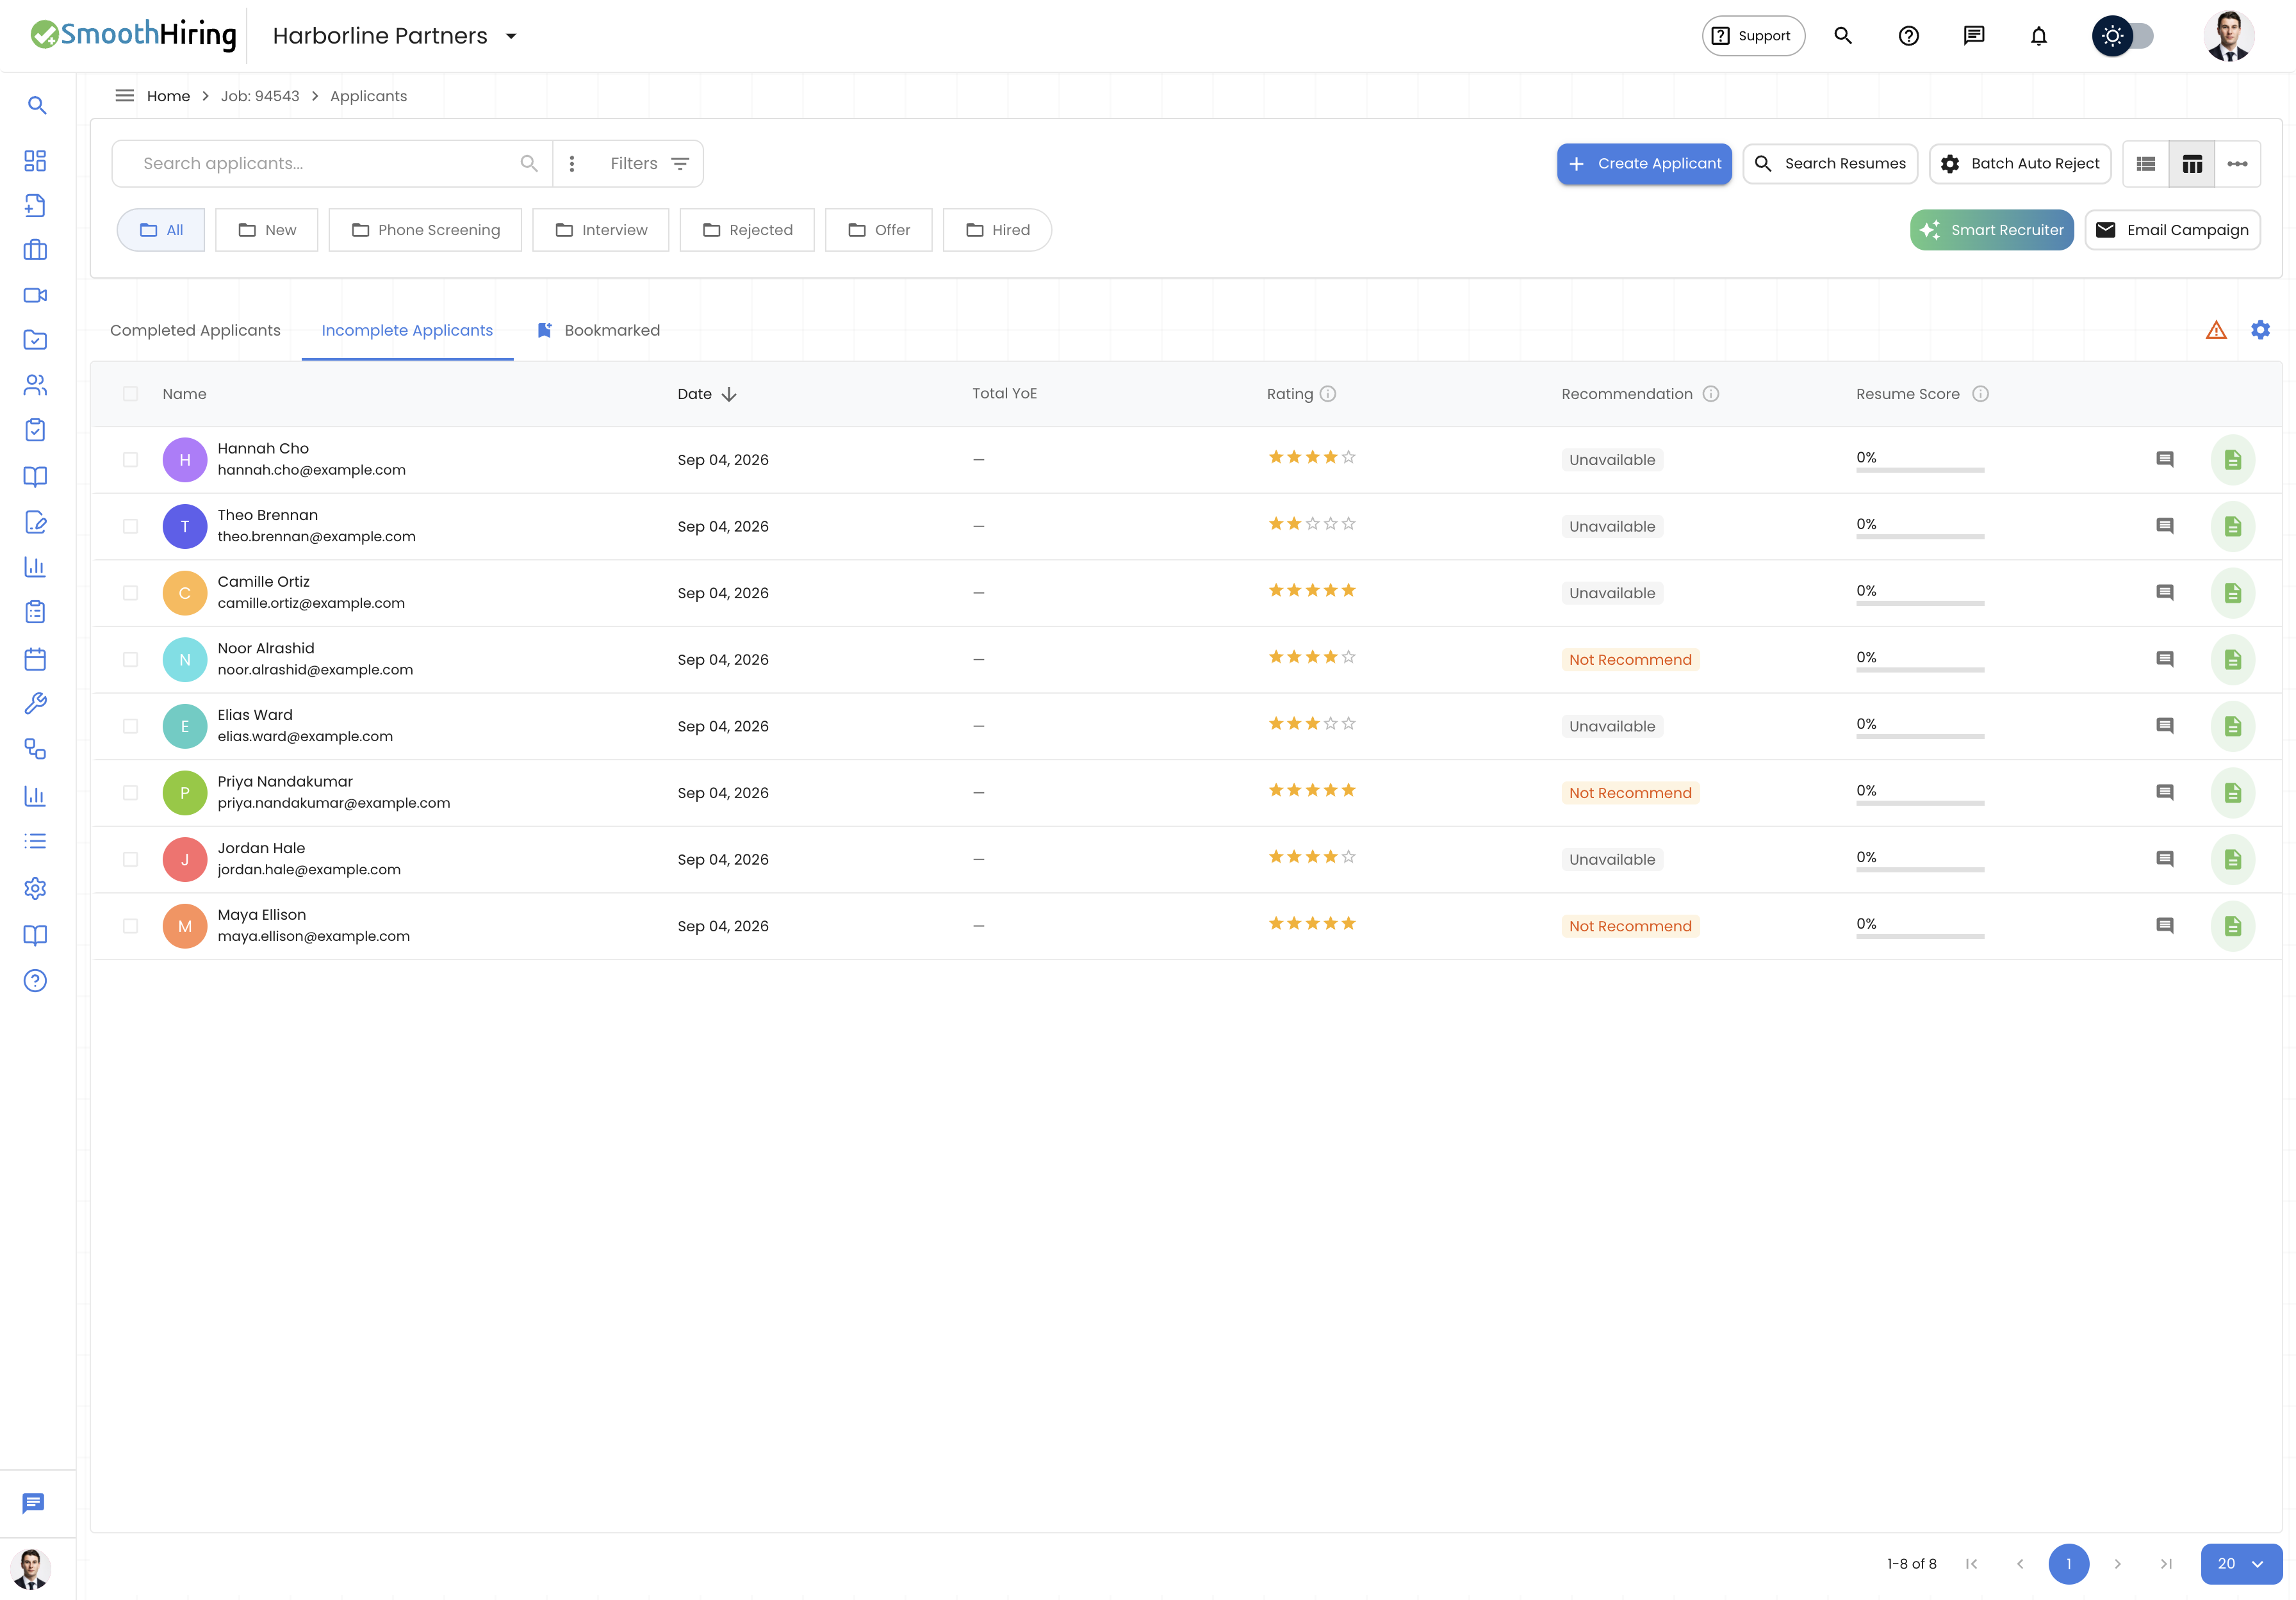2296x1600 pixels.
Task: Switch to column table view icon
Action: click(x=2192, y=164)
